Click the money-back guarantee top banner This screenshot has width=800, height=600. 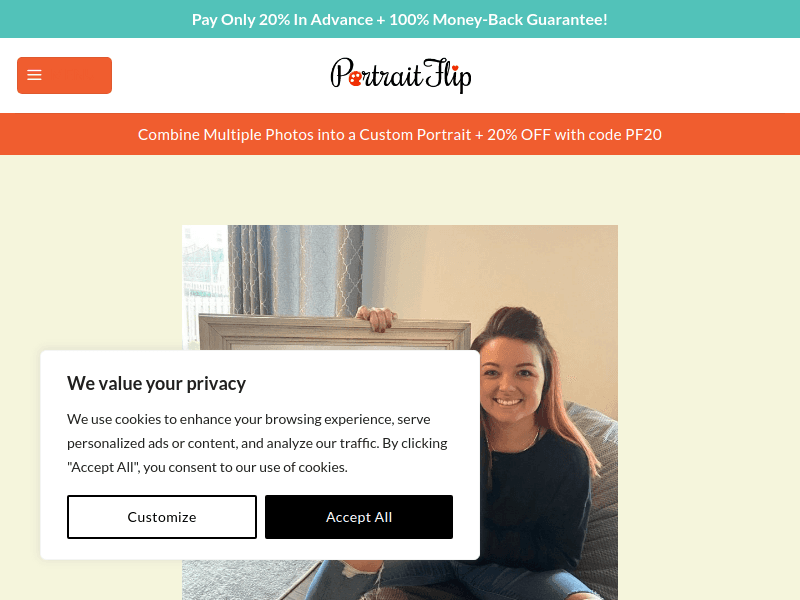pyautogui.click(x=400, y=19)
